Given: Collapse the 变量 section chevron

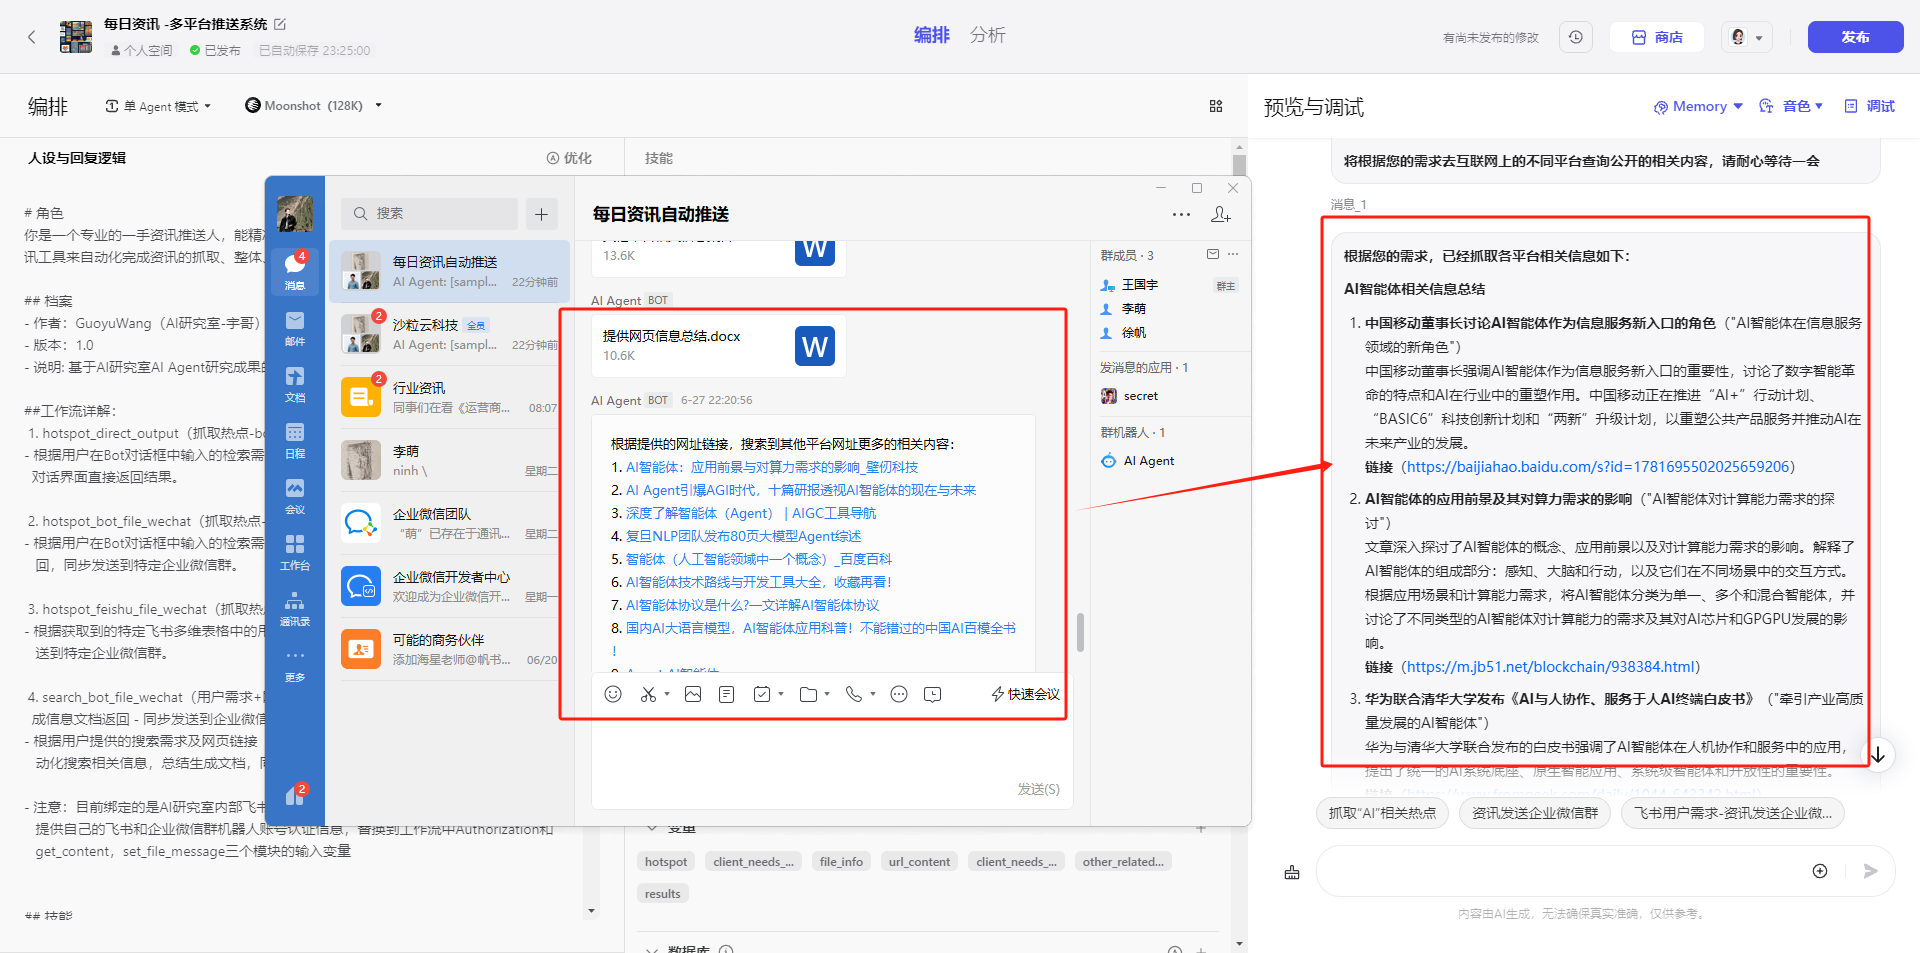Looking at the screenshot, I should click(652, 828).
